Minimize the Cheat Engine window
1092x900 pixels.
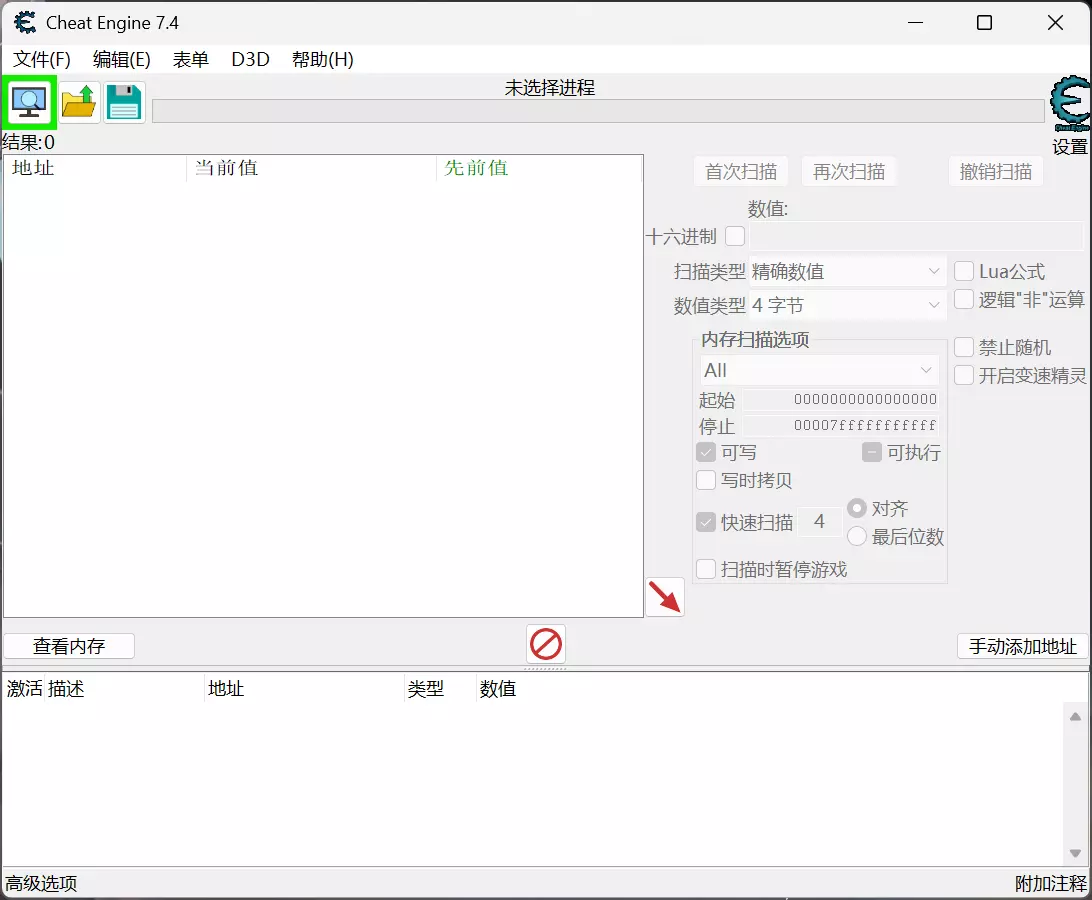point(916,23)
